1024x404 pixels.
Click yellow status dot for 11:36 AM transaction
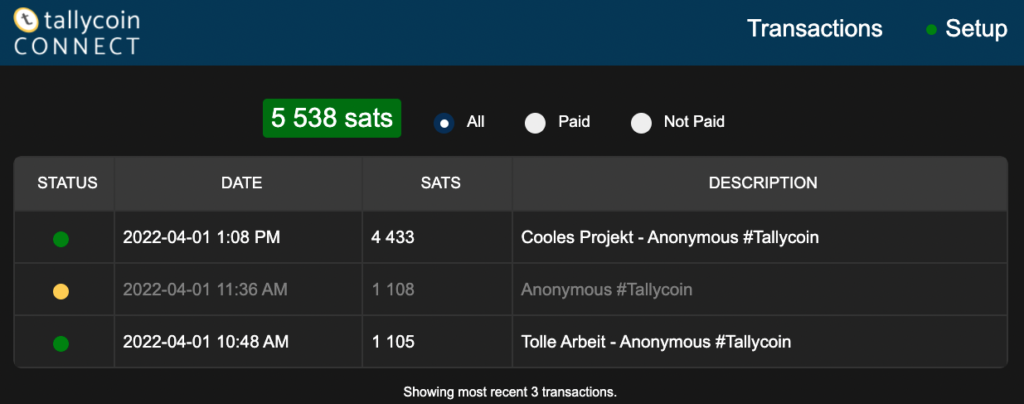coord(61,292)
